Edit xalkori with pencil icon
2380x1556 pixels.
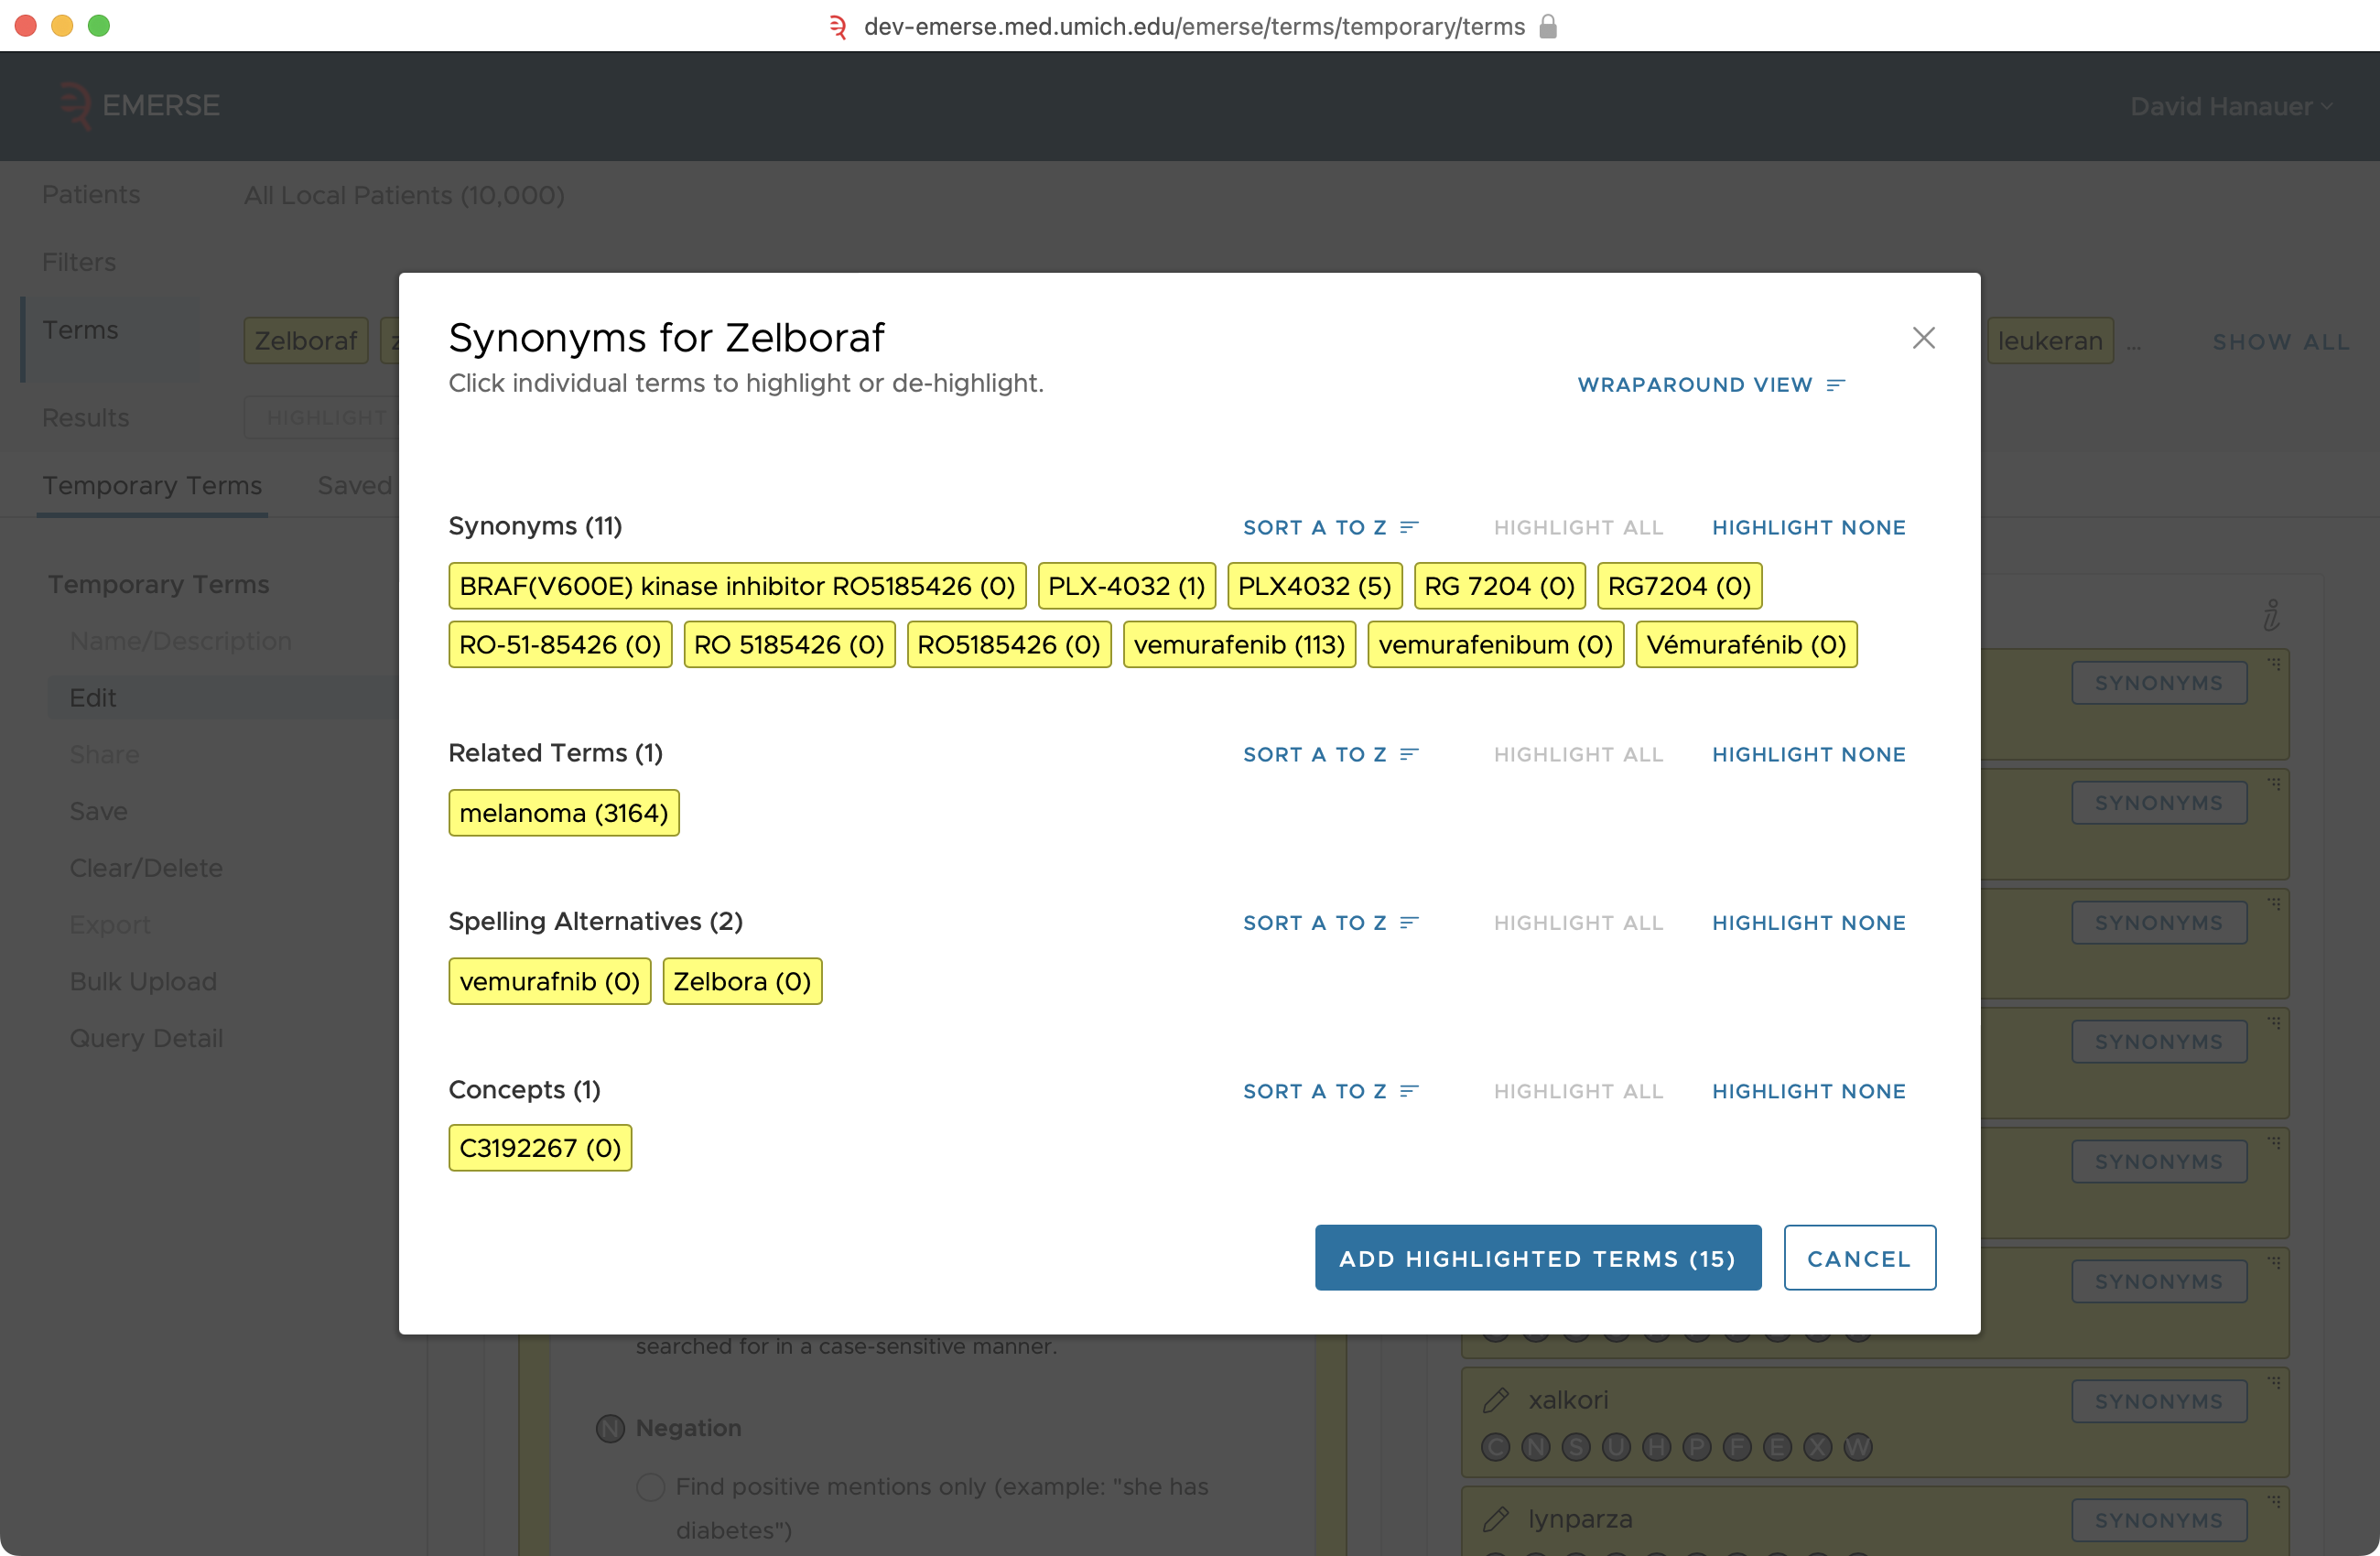pos(1495,1400)
